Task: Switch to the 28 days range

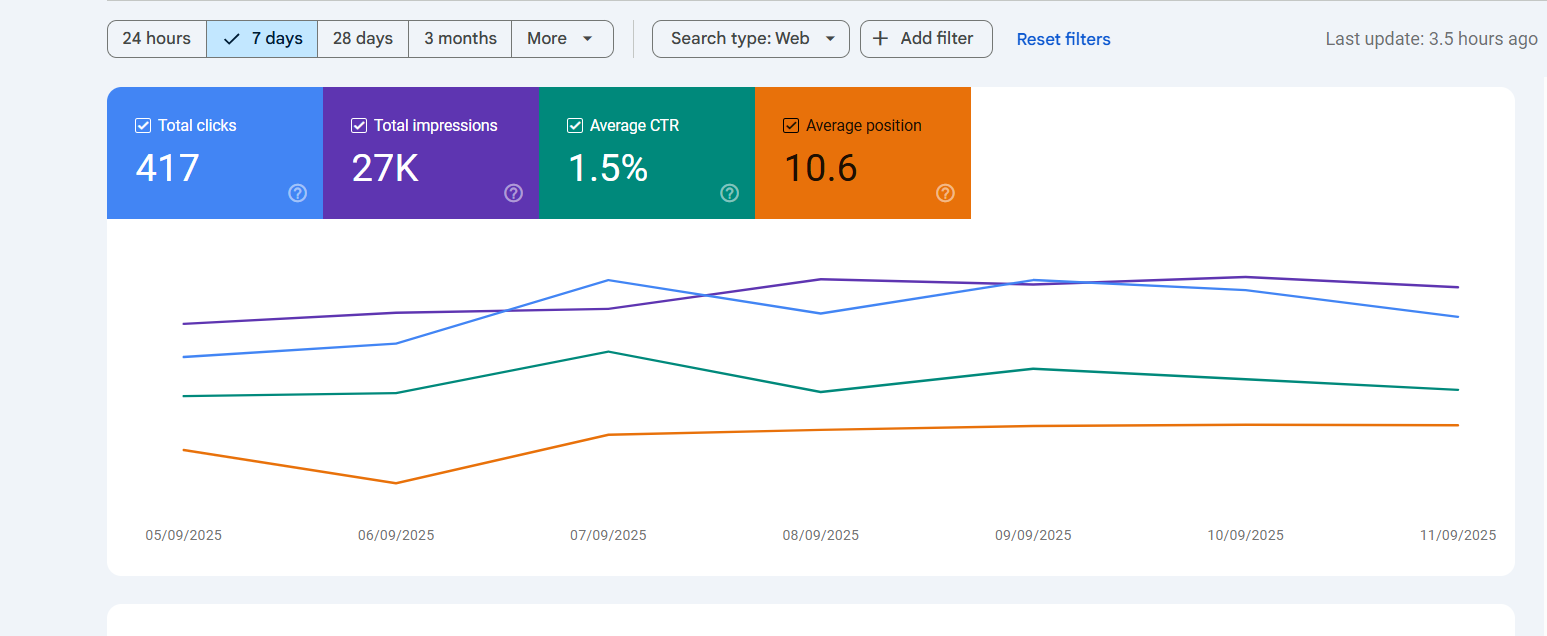Action: (x=362, y=39)
